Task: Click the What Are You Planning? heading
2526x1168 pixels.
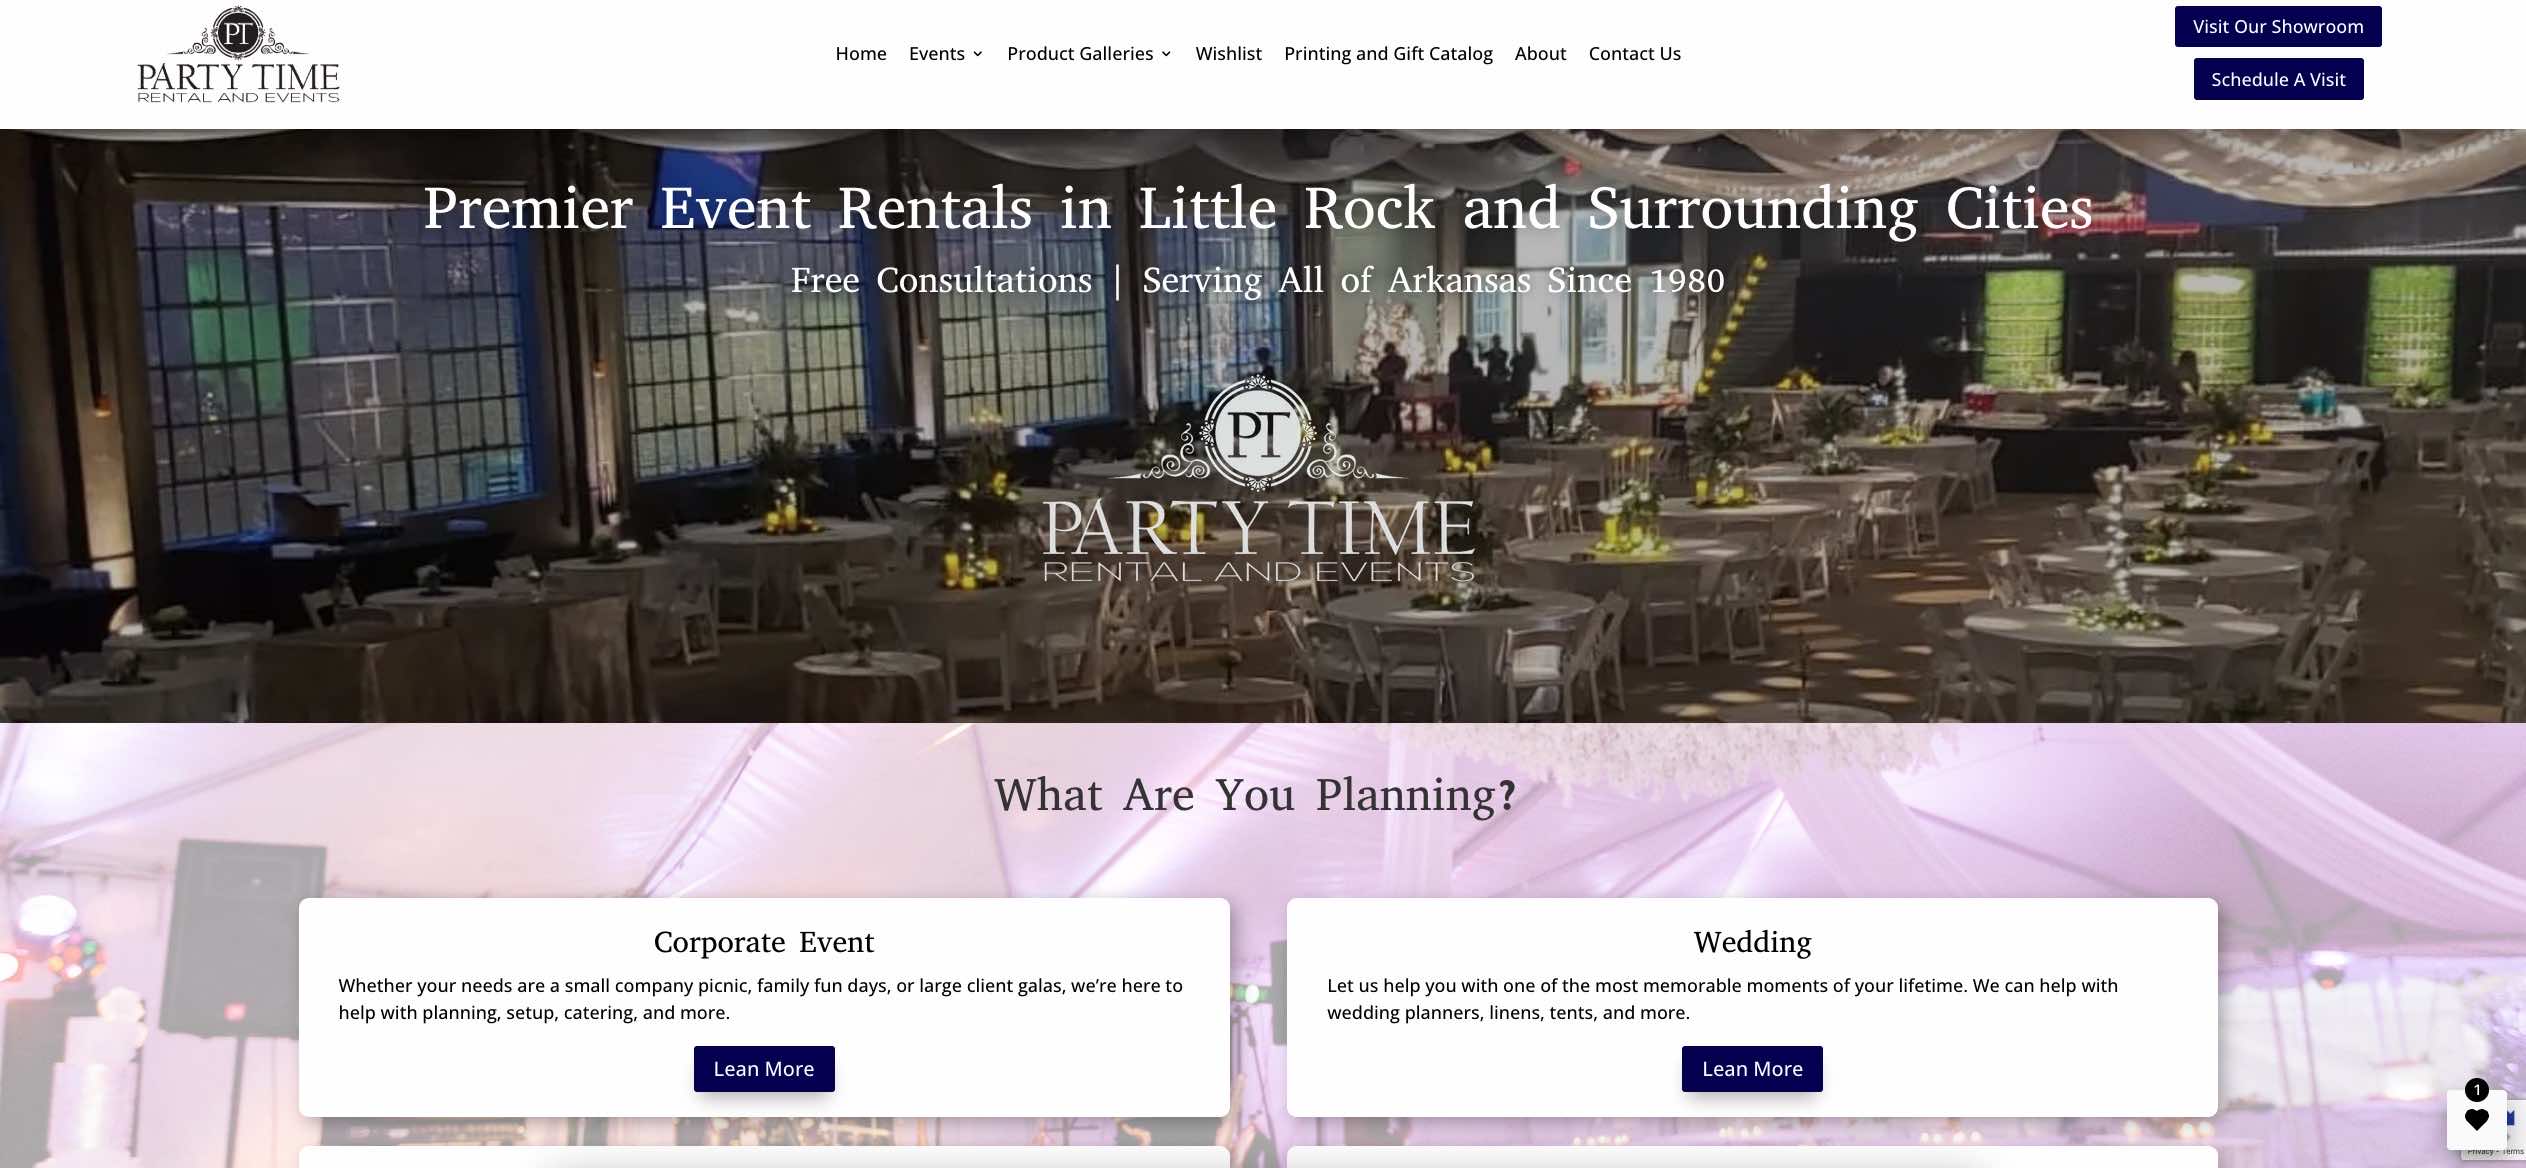Action: (x=1255, y=796)
